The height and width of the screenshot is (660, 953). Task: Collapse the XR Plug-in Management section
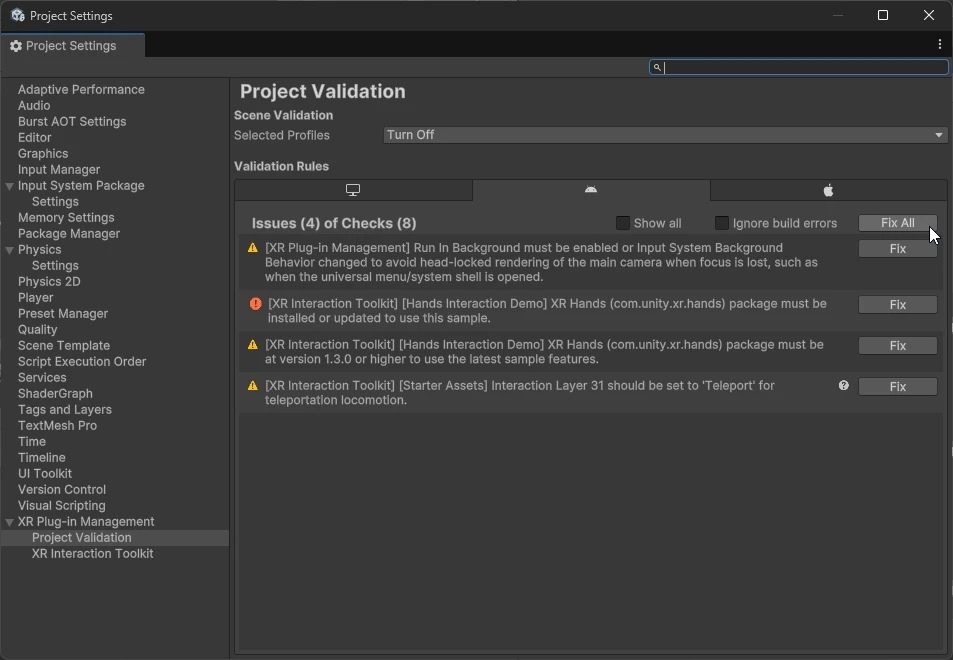coord(8,521)
